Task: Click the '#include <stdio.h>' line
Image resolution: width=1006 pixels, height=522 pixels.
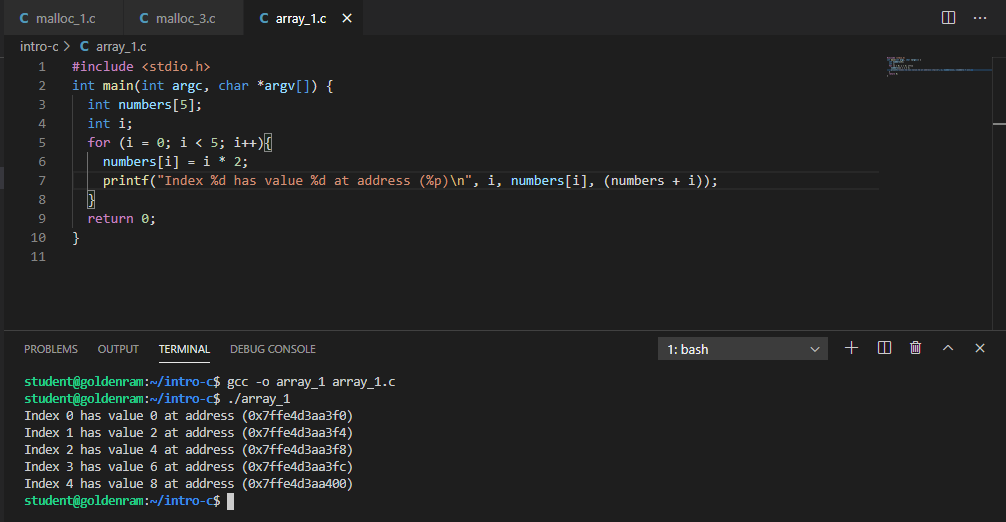Action: point(141,67)
